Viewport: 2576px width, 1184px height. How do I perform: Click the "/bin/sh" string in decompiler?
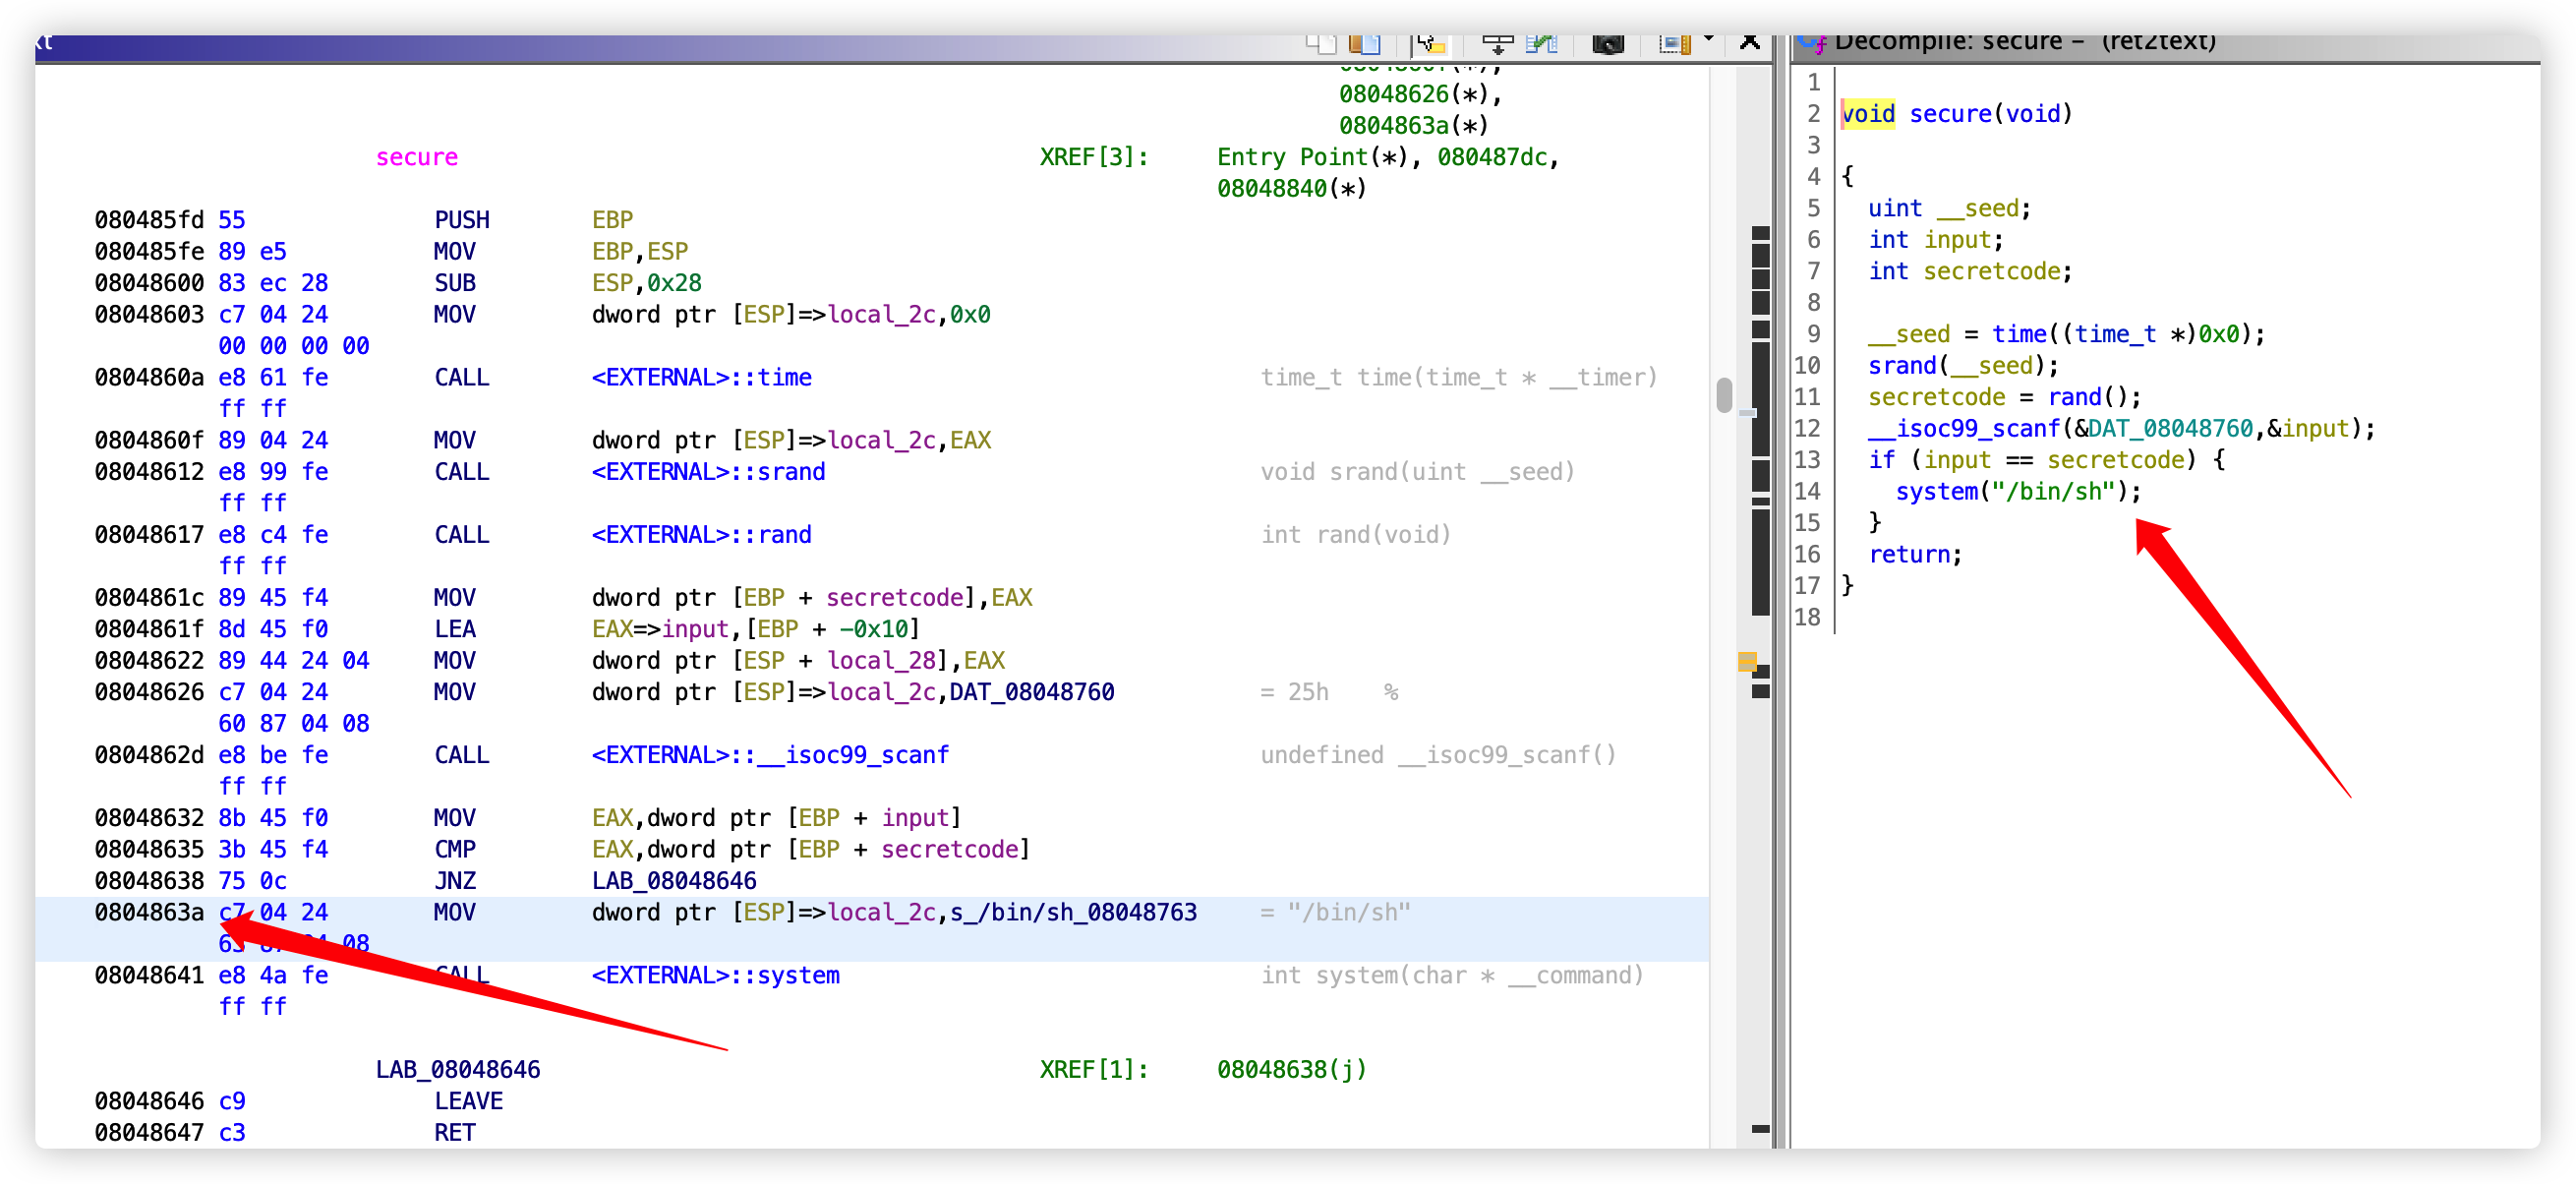coord(2053,492)
